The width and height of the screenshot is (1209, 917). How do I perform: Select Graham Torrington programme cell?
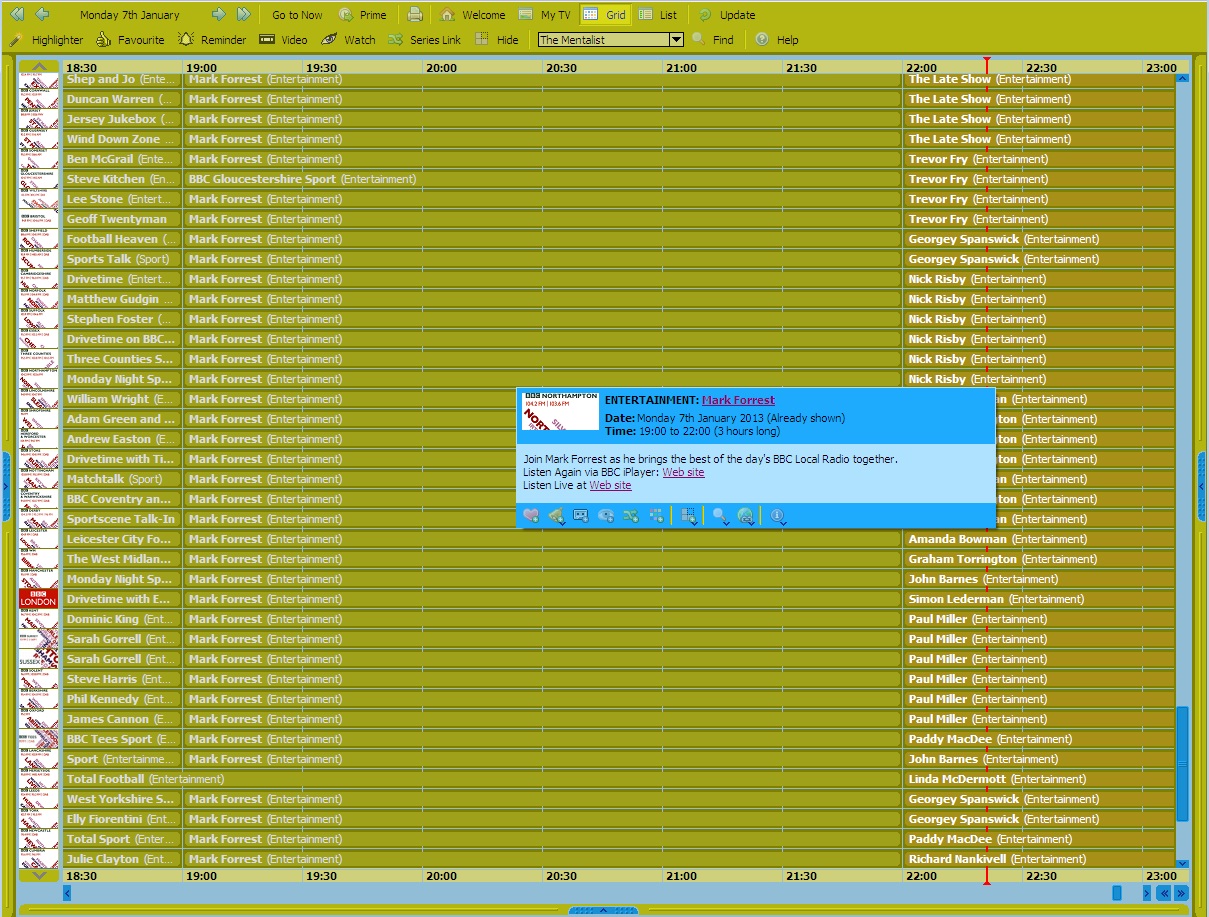coord(1038,559)
